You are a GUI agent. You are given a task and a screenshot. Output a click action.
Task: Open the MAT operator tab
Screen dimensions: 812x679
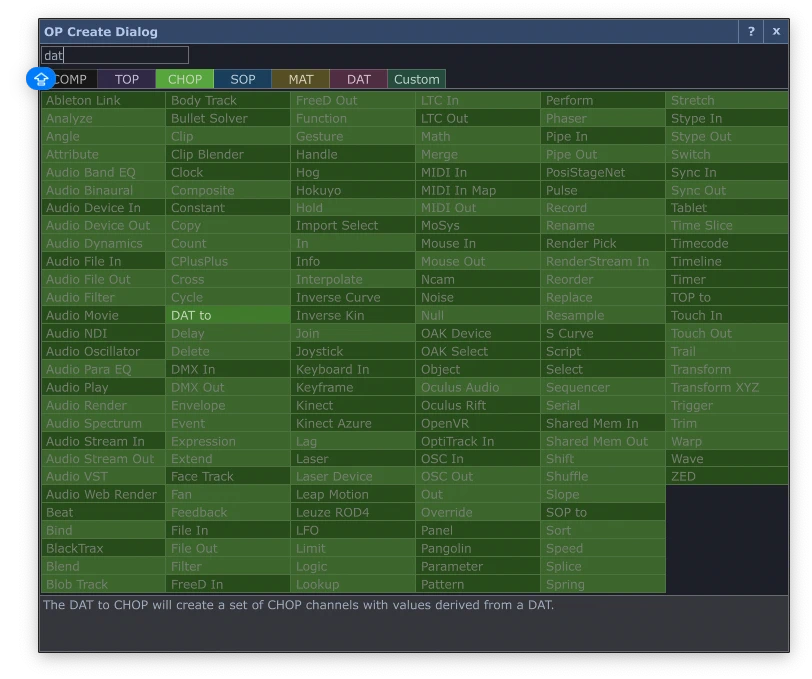(x=300, y=79)
